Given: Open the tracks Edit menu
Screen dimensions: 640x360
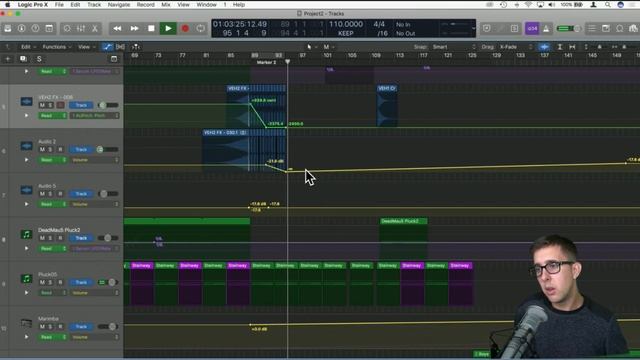Looking at the screenshot, I should 28,47.
